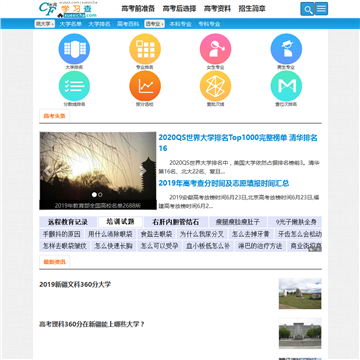
Task: Open the hamburger menu button
Action: point(321,9)
